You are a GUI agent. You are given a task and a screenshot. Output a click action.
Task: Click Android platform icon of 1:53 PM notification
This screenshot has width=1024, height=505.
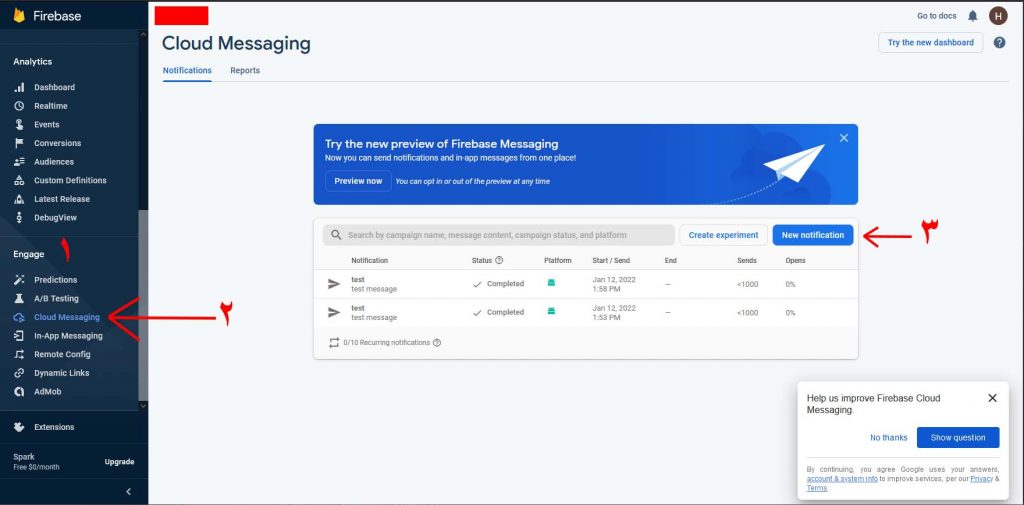(551, 312)
